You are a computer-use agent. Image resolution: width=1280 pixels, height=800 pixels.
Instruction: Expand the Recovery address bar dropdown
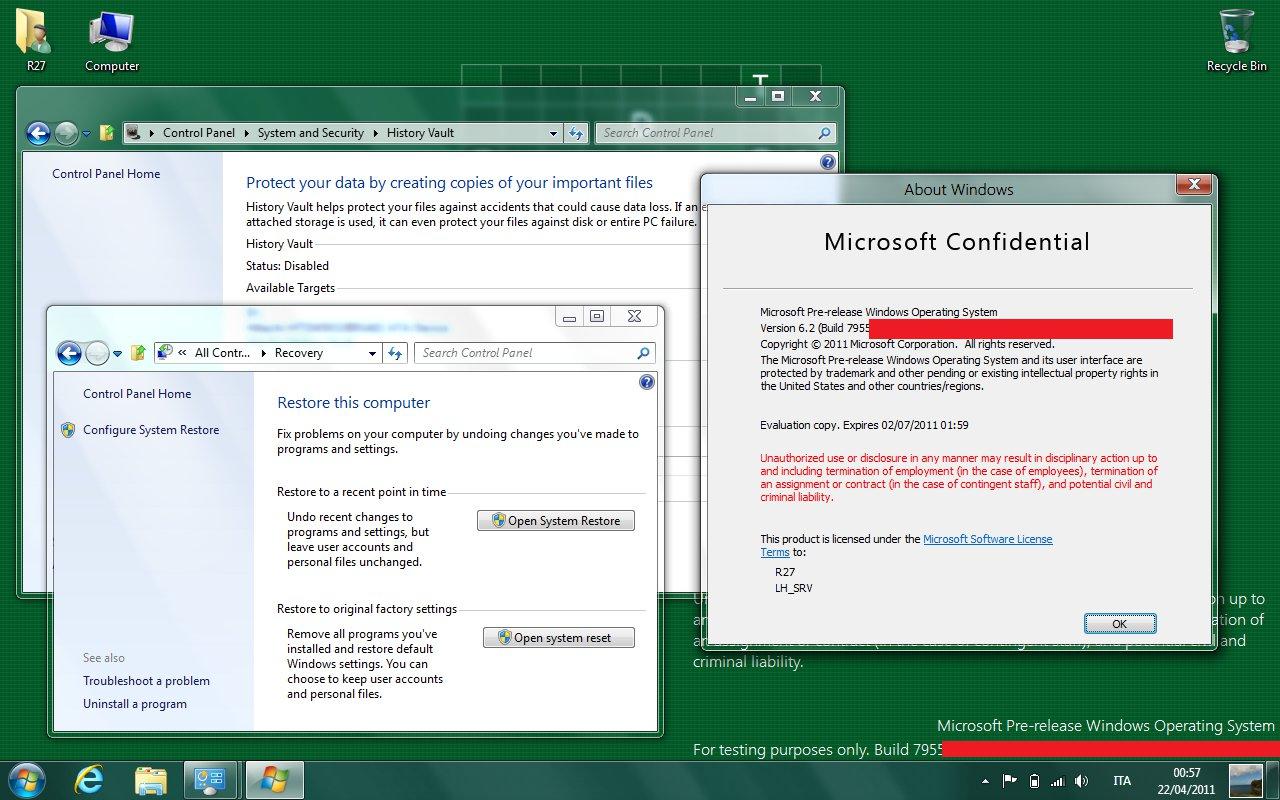(372, 353)
